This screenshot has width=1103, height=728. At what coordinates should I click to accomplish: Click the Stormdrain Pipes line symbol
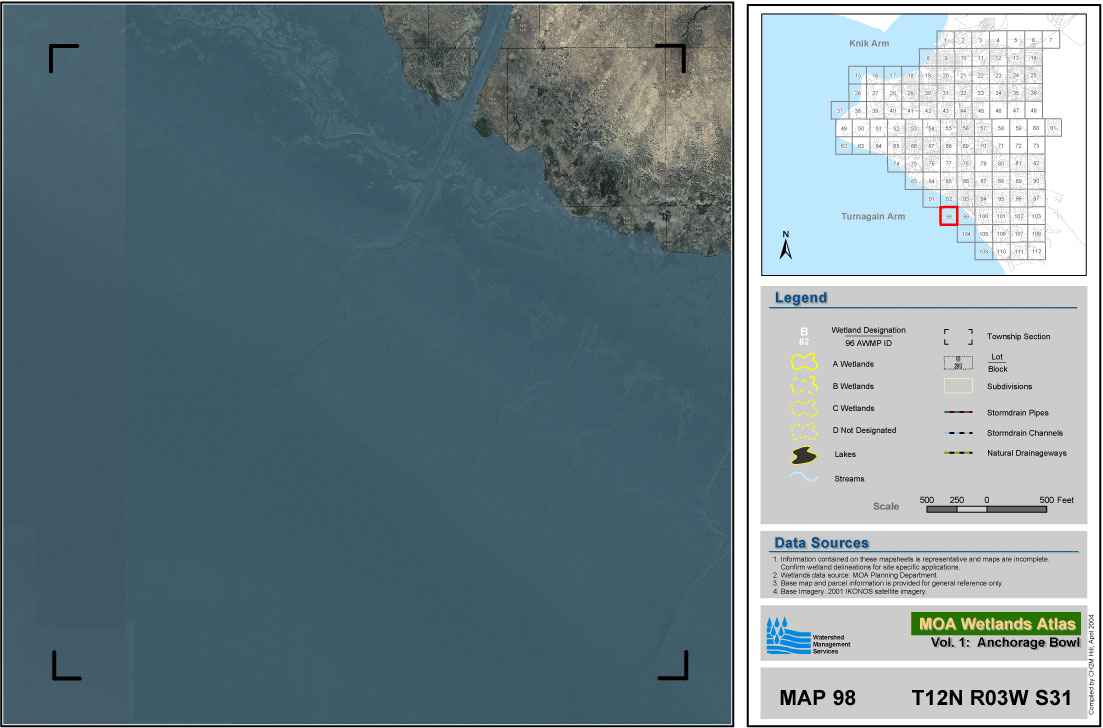pyautogui.click(x=958, y=412)
